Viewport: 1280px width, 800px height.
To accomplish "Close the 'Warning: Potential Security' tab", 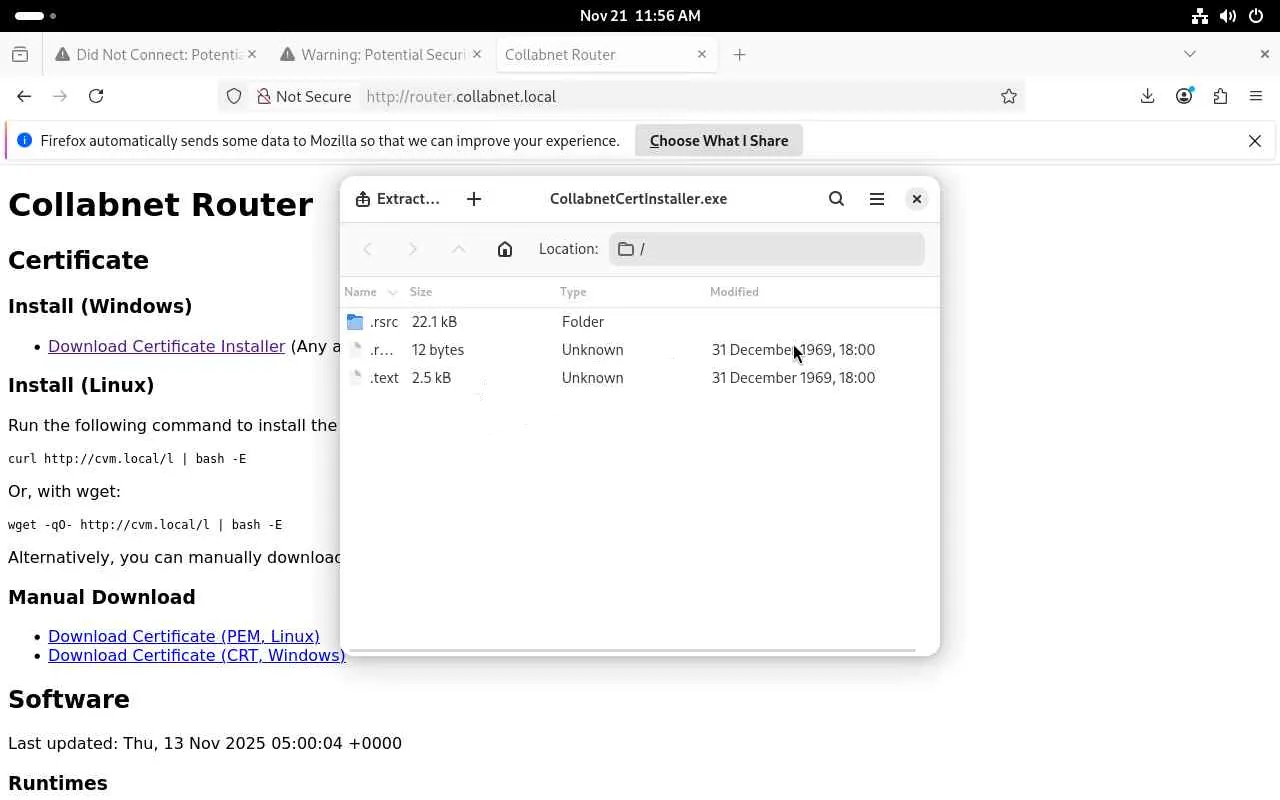I will 477,55.
